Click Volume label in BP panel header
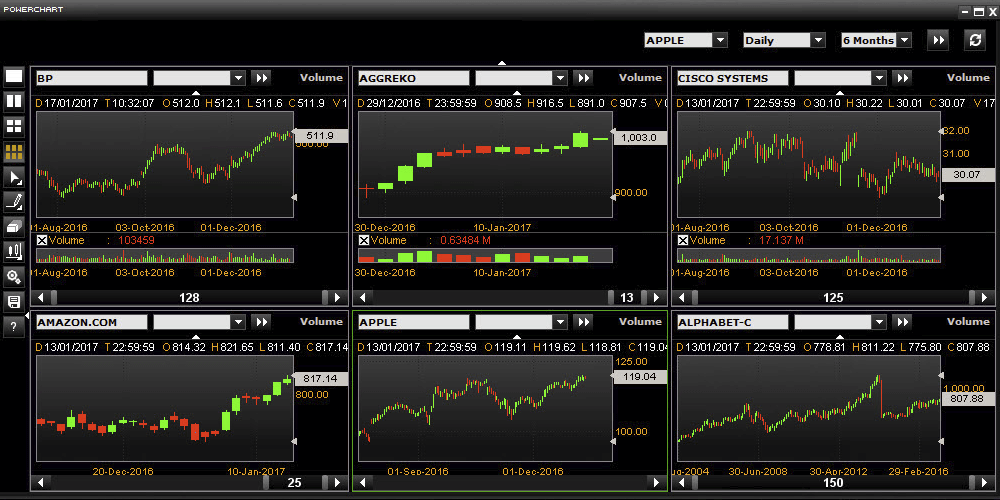This screenshot has height=500, width=1000. 321,78
